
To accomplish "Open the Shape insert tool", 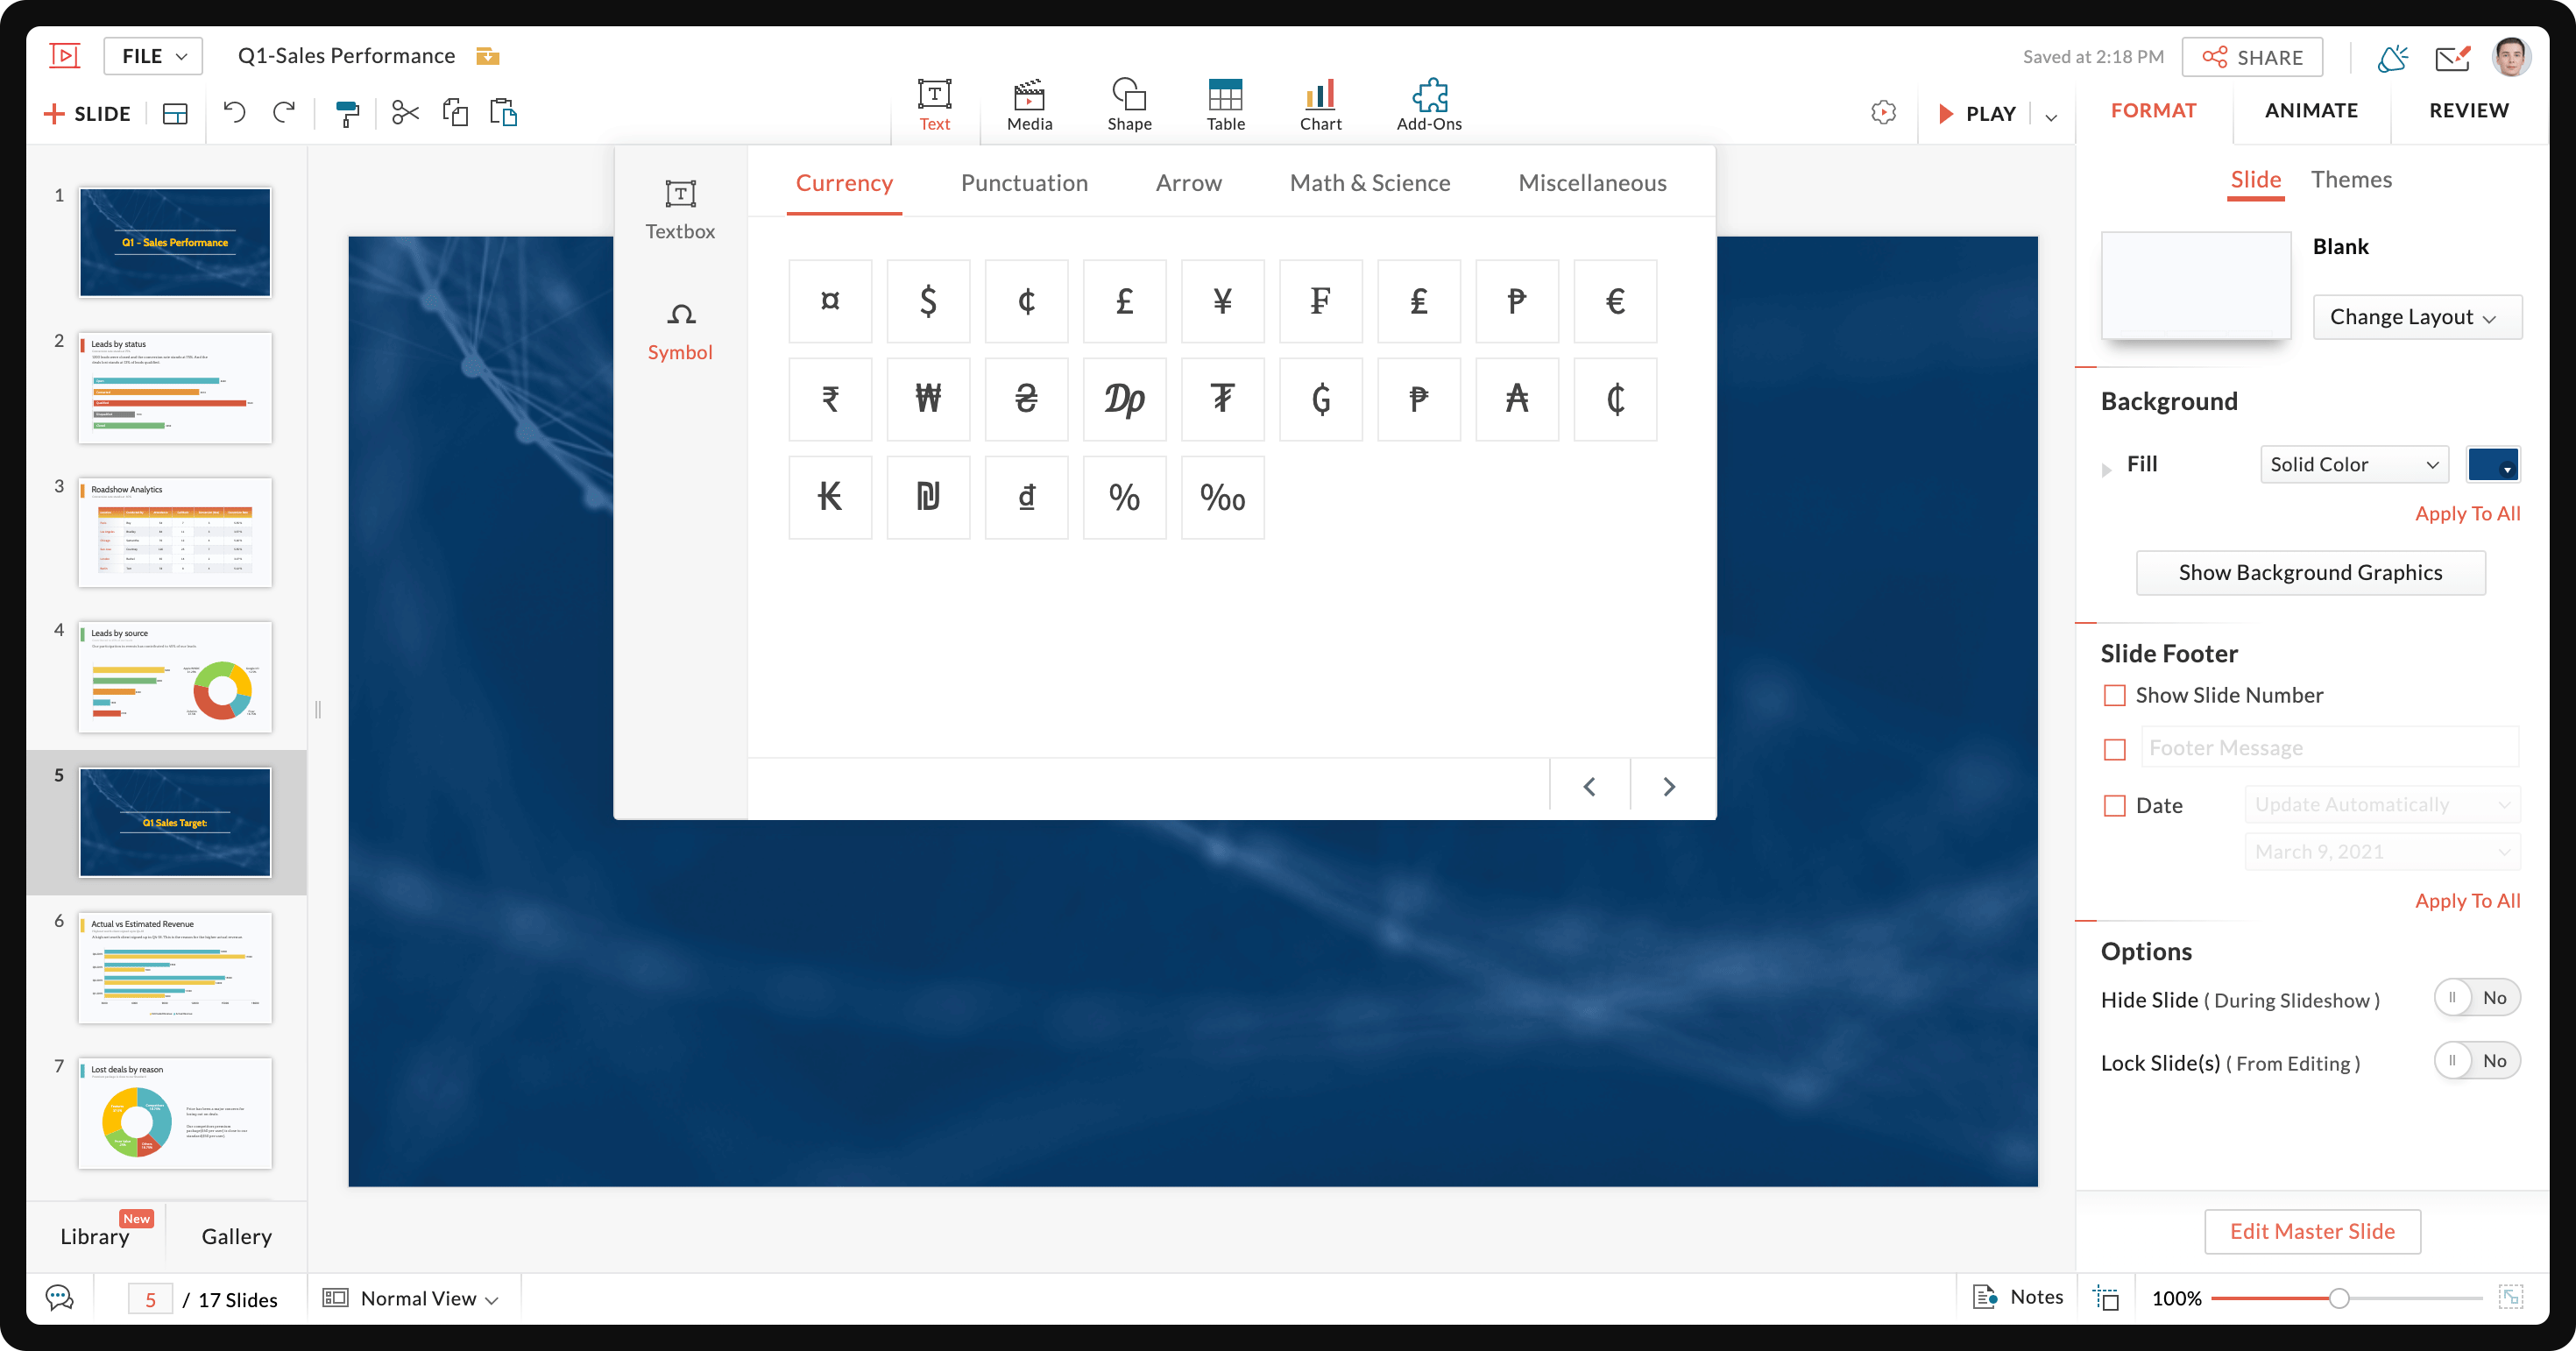I will (x=1128, y=105).
